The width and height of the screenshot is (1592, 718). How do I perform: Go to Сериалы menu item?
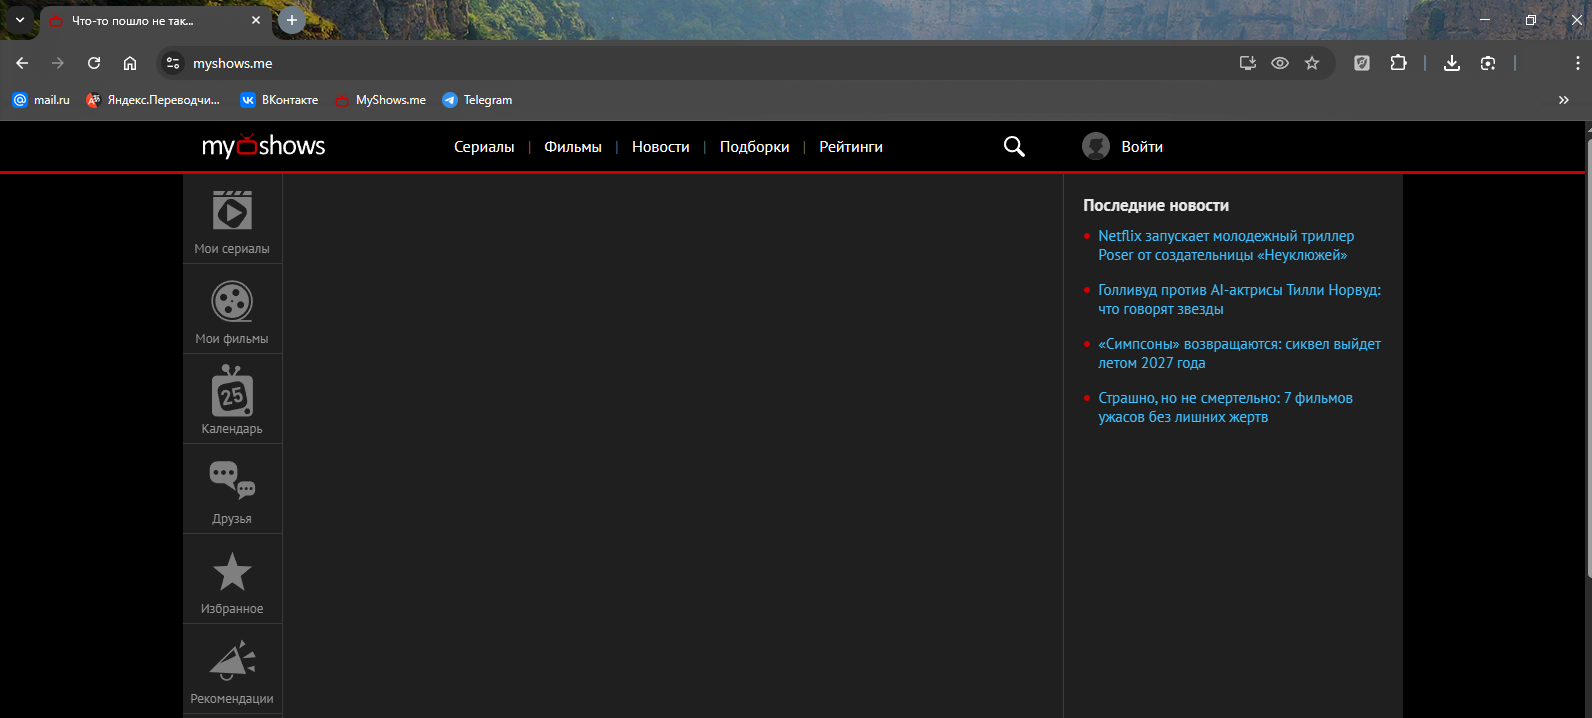484,147
